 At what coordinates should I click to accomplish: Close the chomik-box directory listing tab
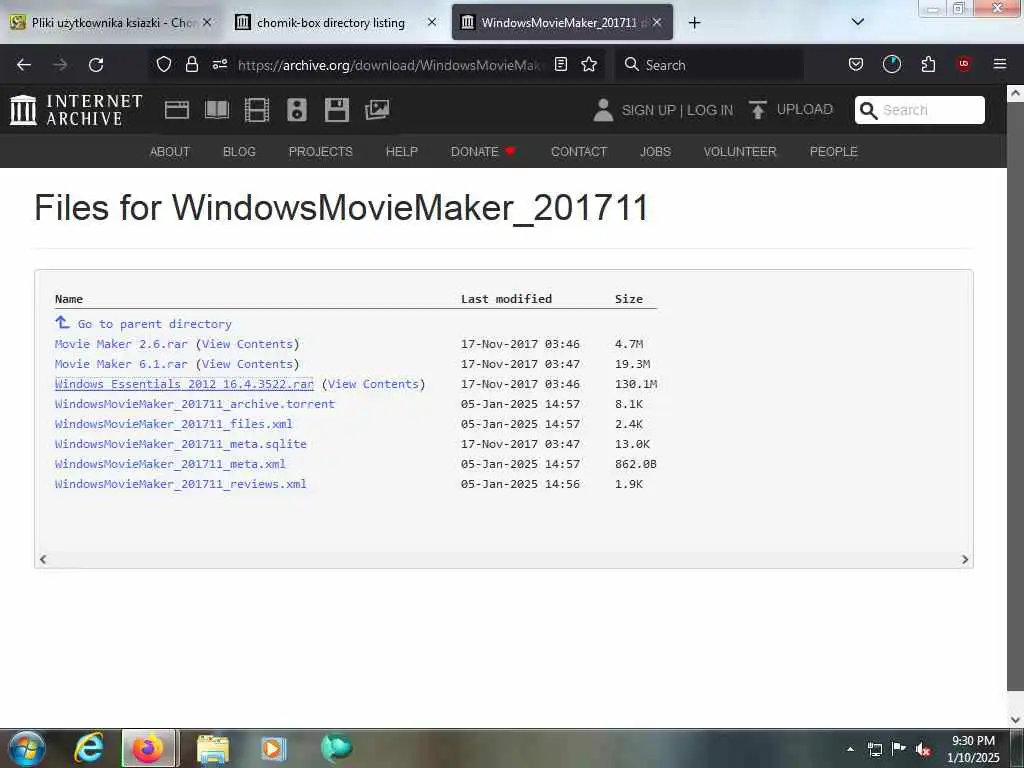[x=432, y=22]
